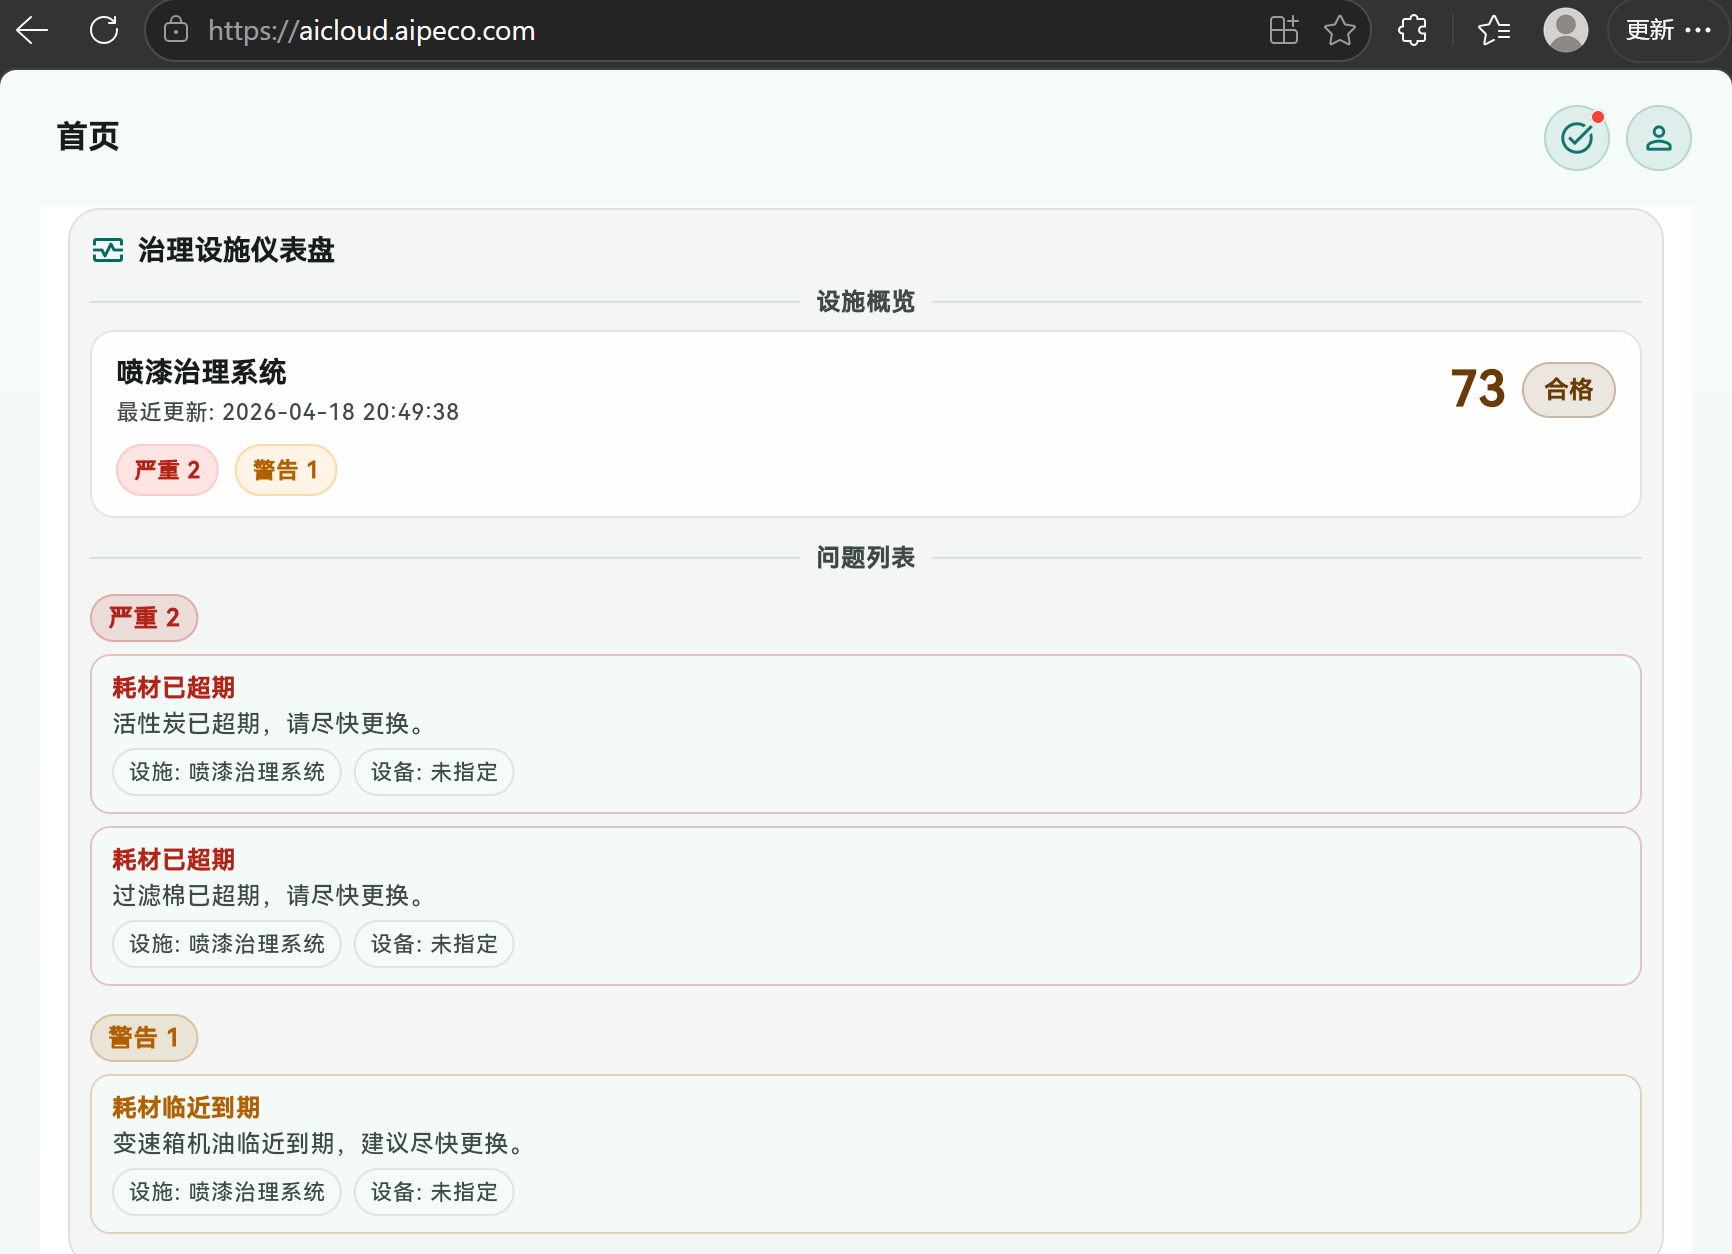
Task: Open the 耗材临近到期 warning title
Action: 186,1107
